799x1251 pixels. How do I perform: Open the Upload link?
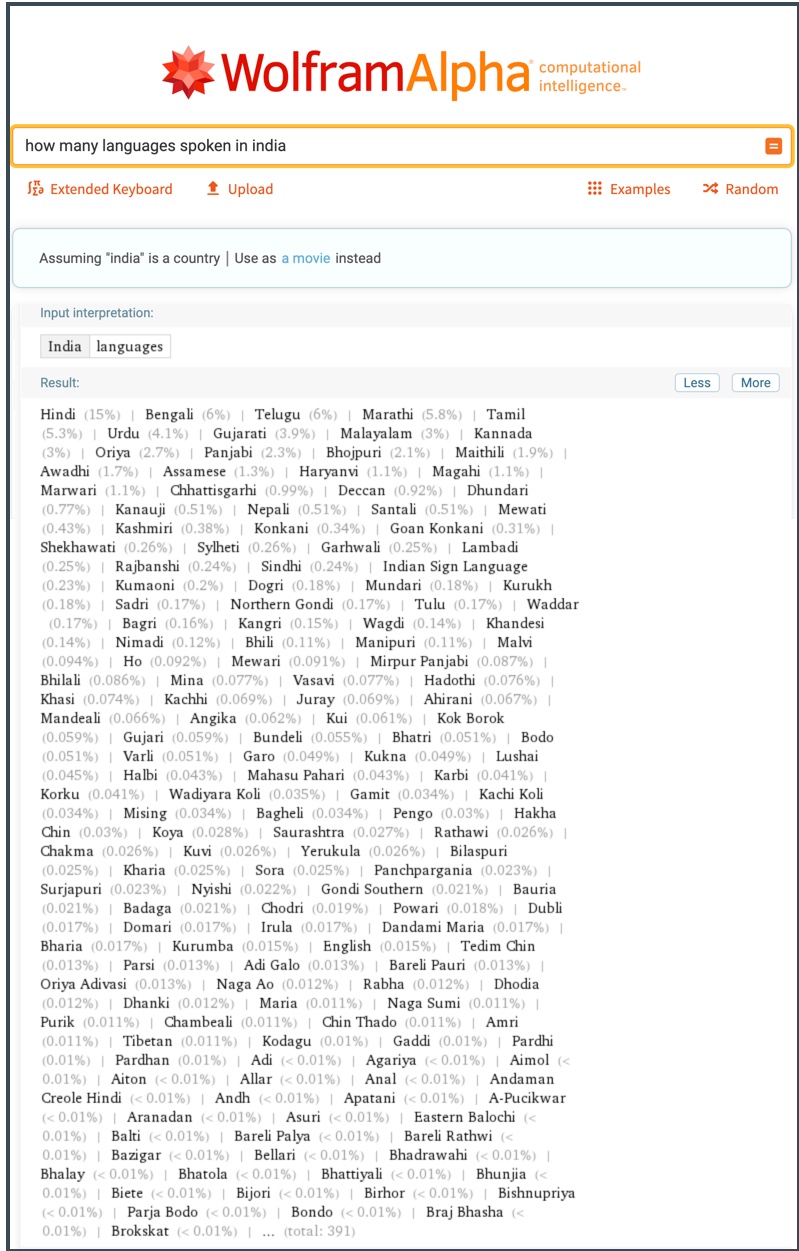click(x=250, y=189)
